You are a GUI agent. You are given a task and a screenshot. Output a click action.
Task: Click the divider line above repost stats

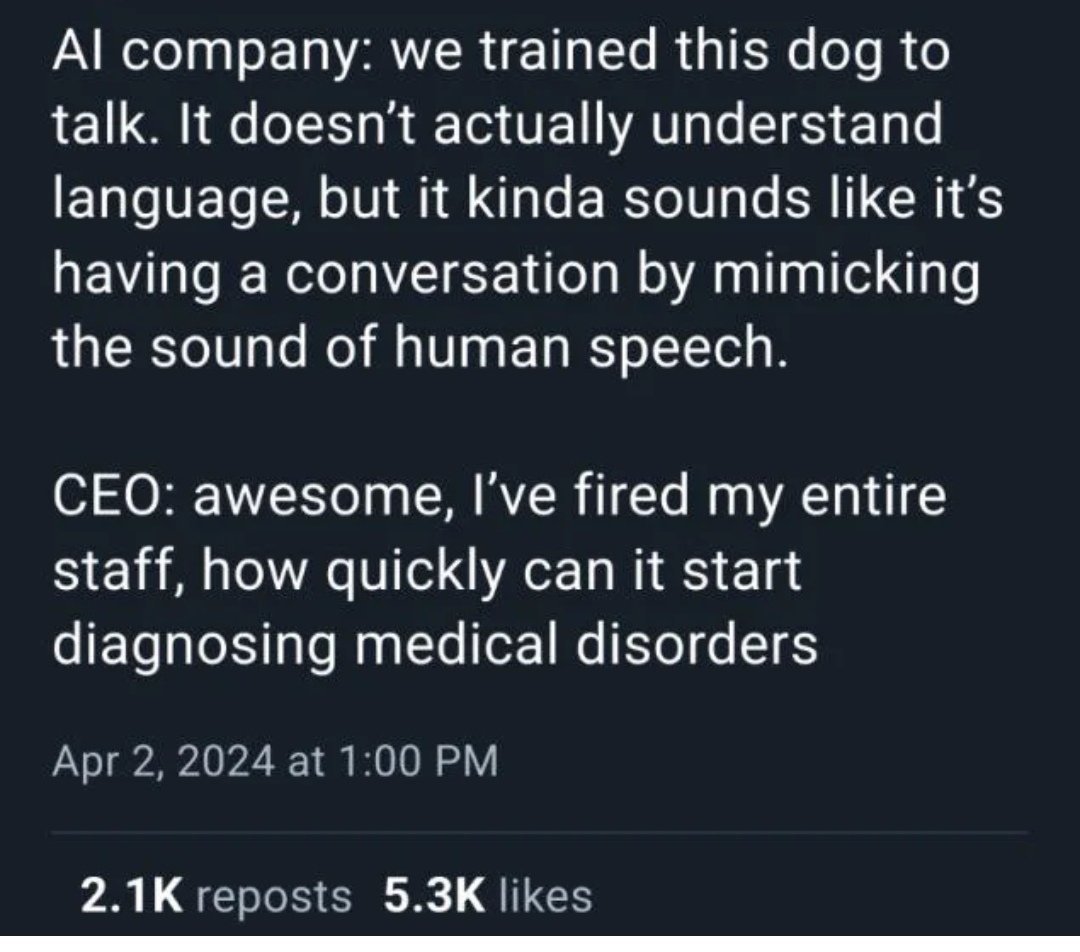click(540, 832)
